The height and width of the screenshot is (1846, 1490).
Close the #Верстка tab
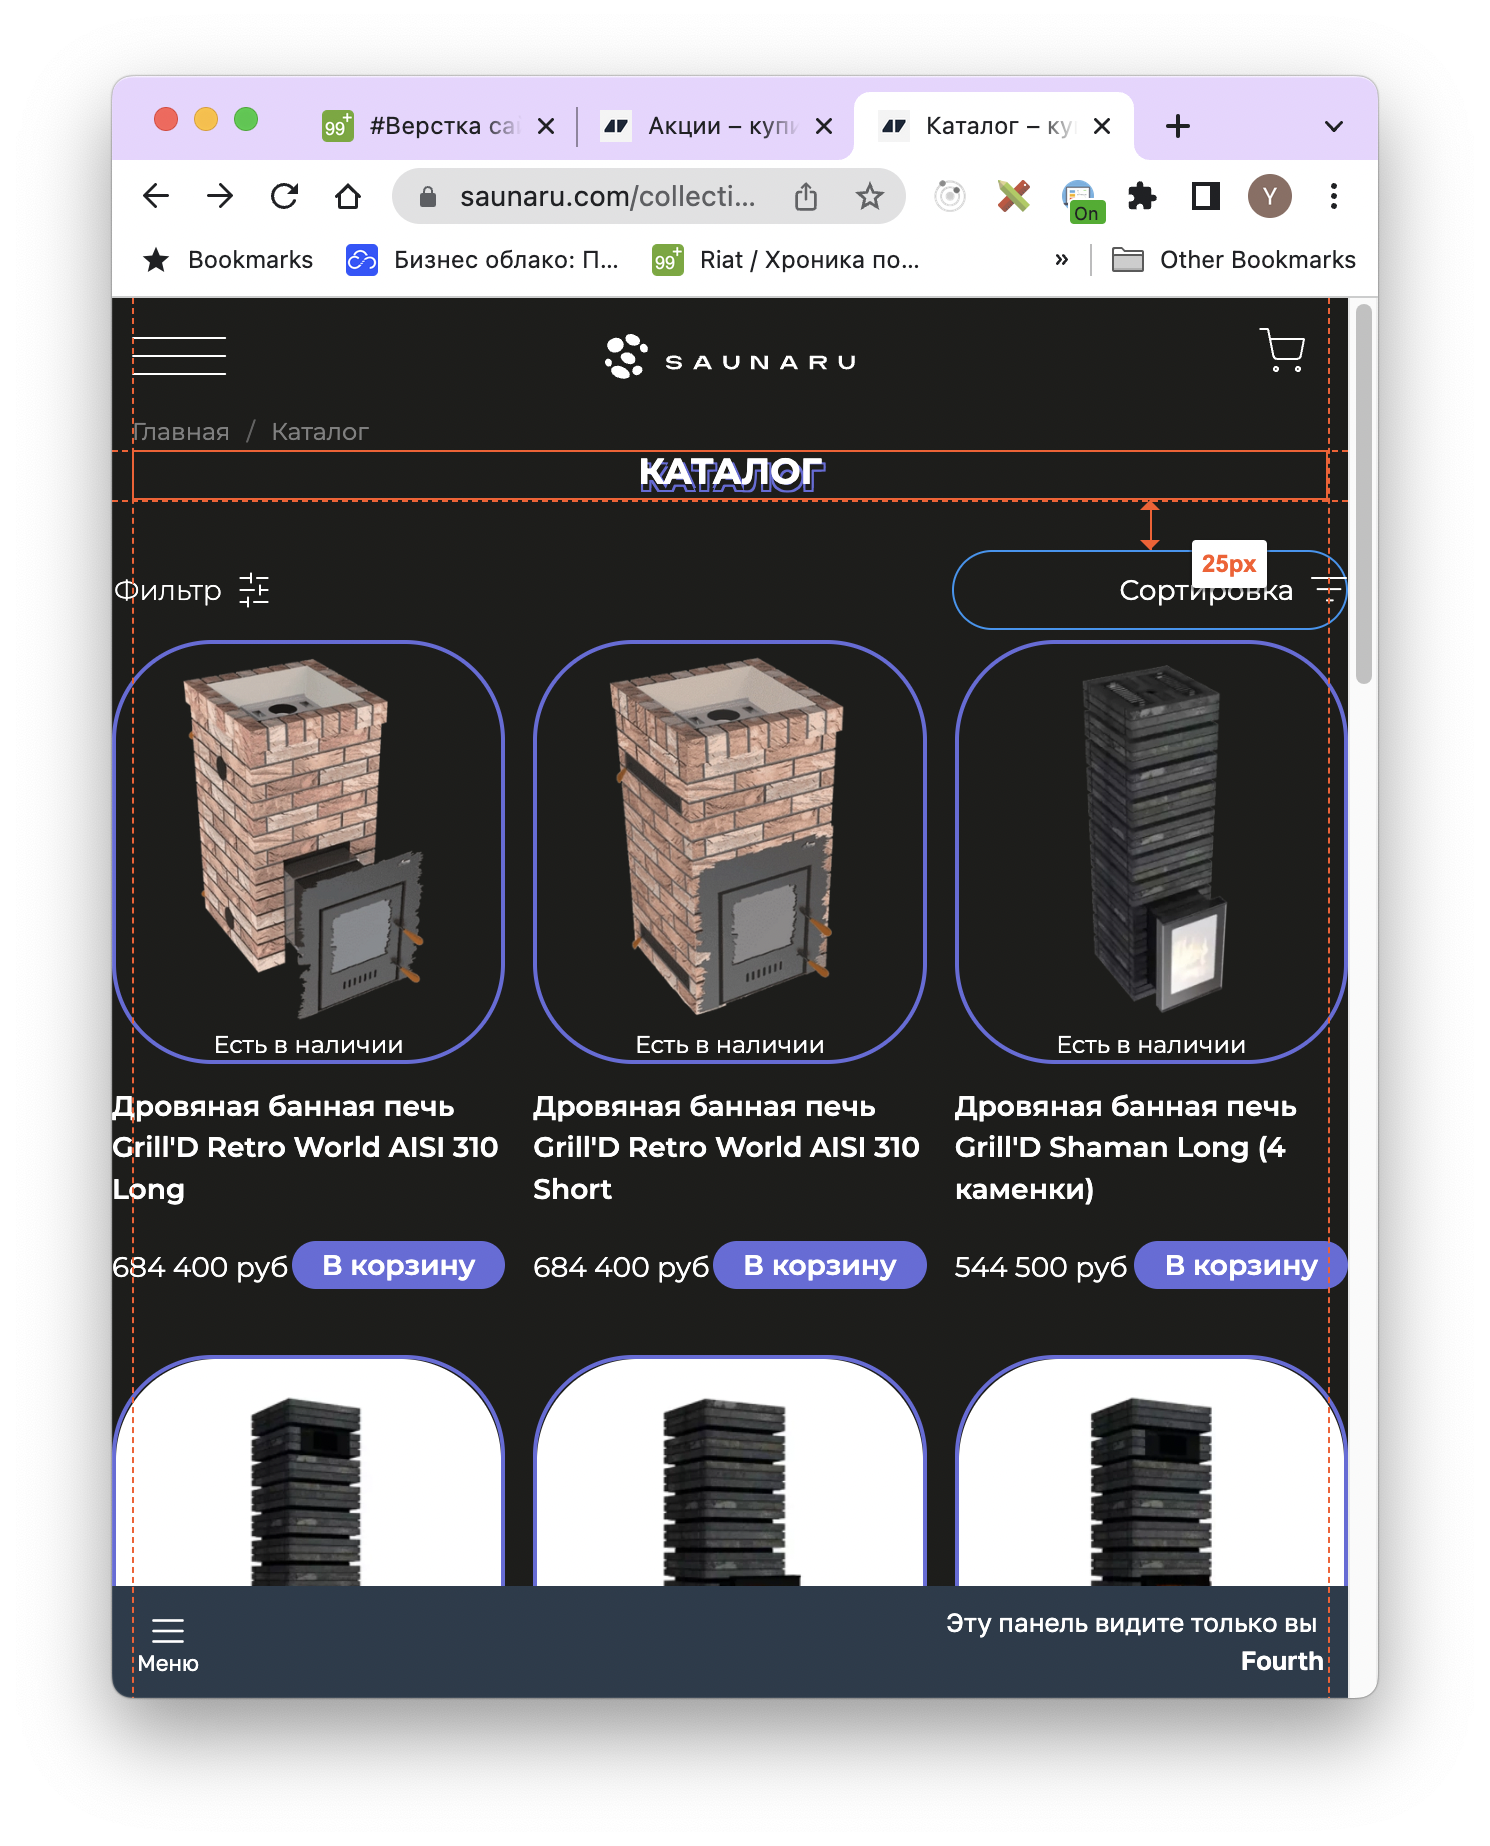[x=546, y=126]
